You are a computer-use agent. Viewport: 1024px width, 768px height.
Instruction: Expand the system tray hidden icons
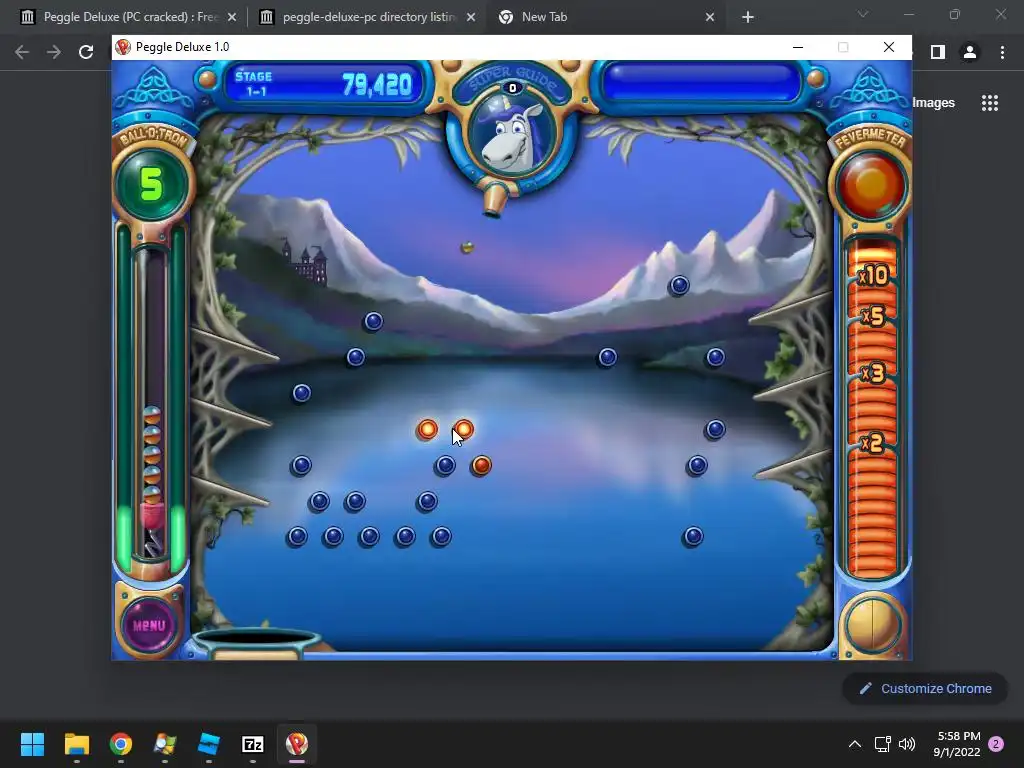click(854, 744)
